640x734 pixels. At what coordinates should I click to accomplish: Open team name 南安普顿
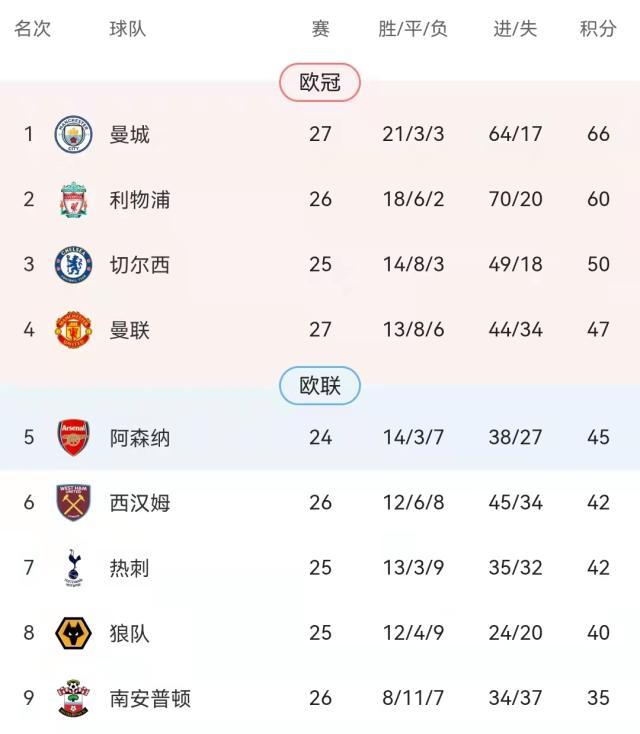point(150,698)
